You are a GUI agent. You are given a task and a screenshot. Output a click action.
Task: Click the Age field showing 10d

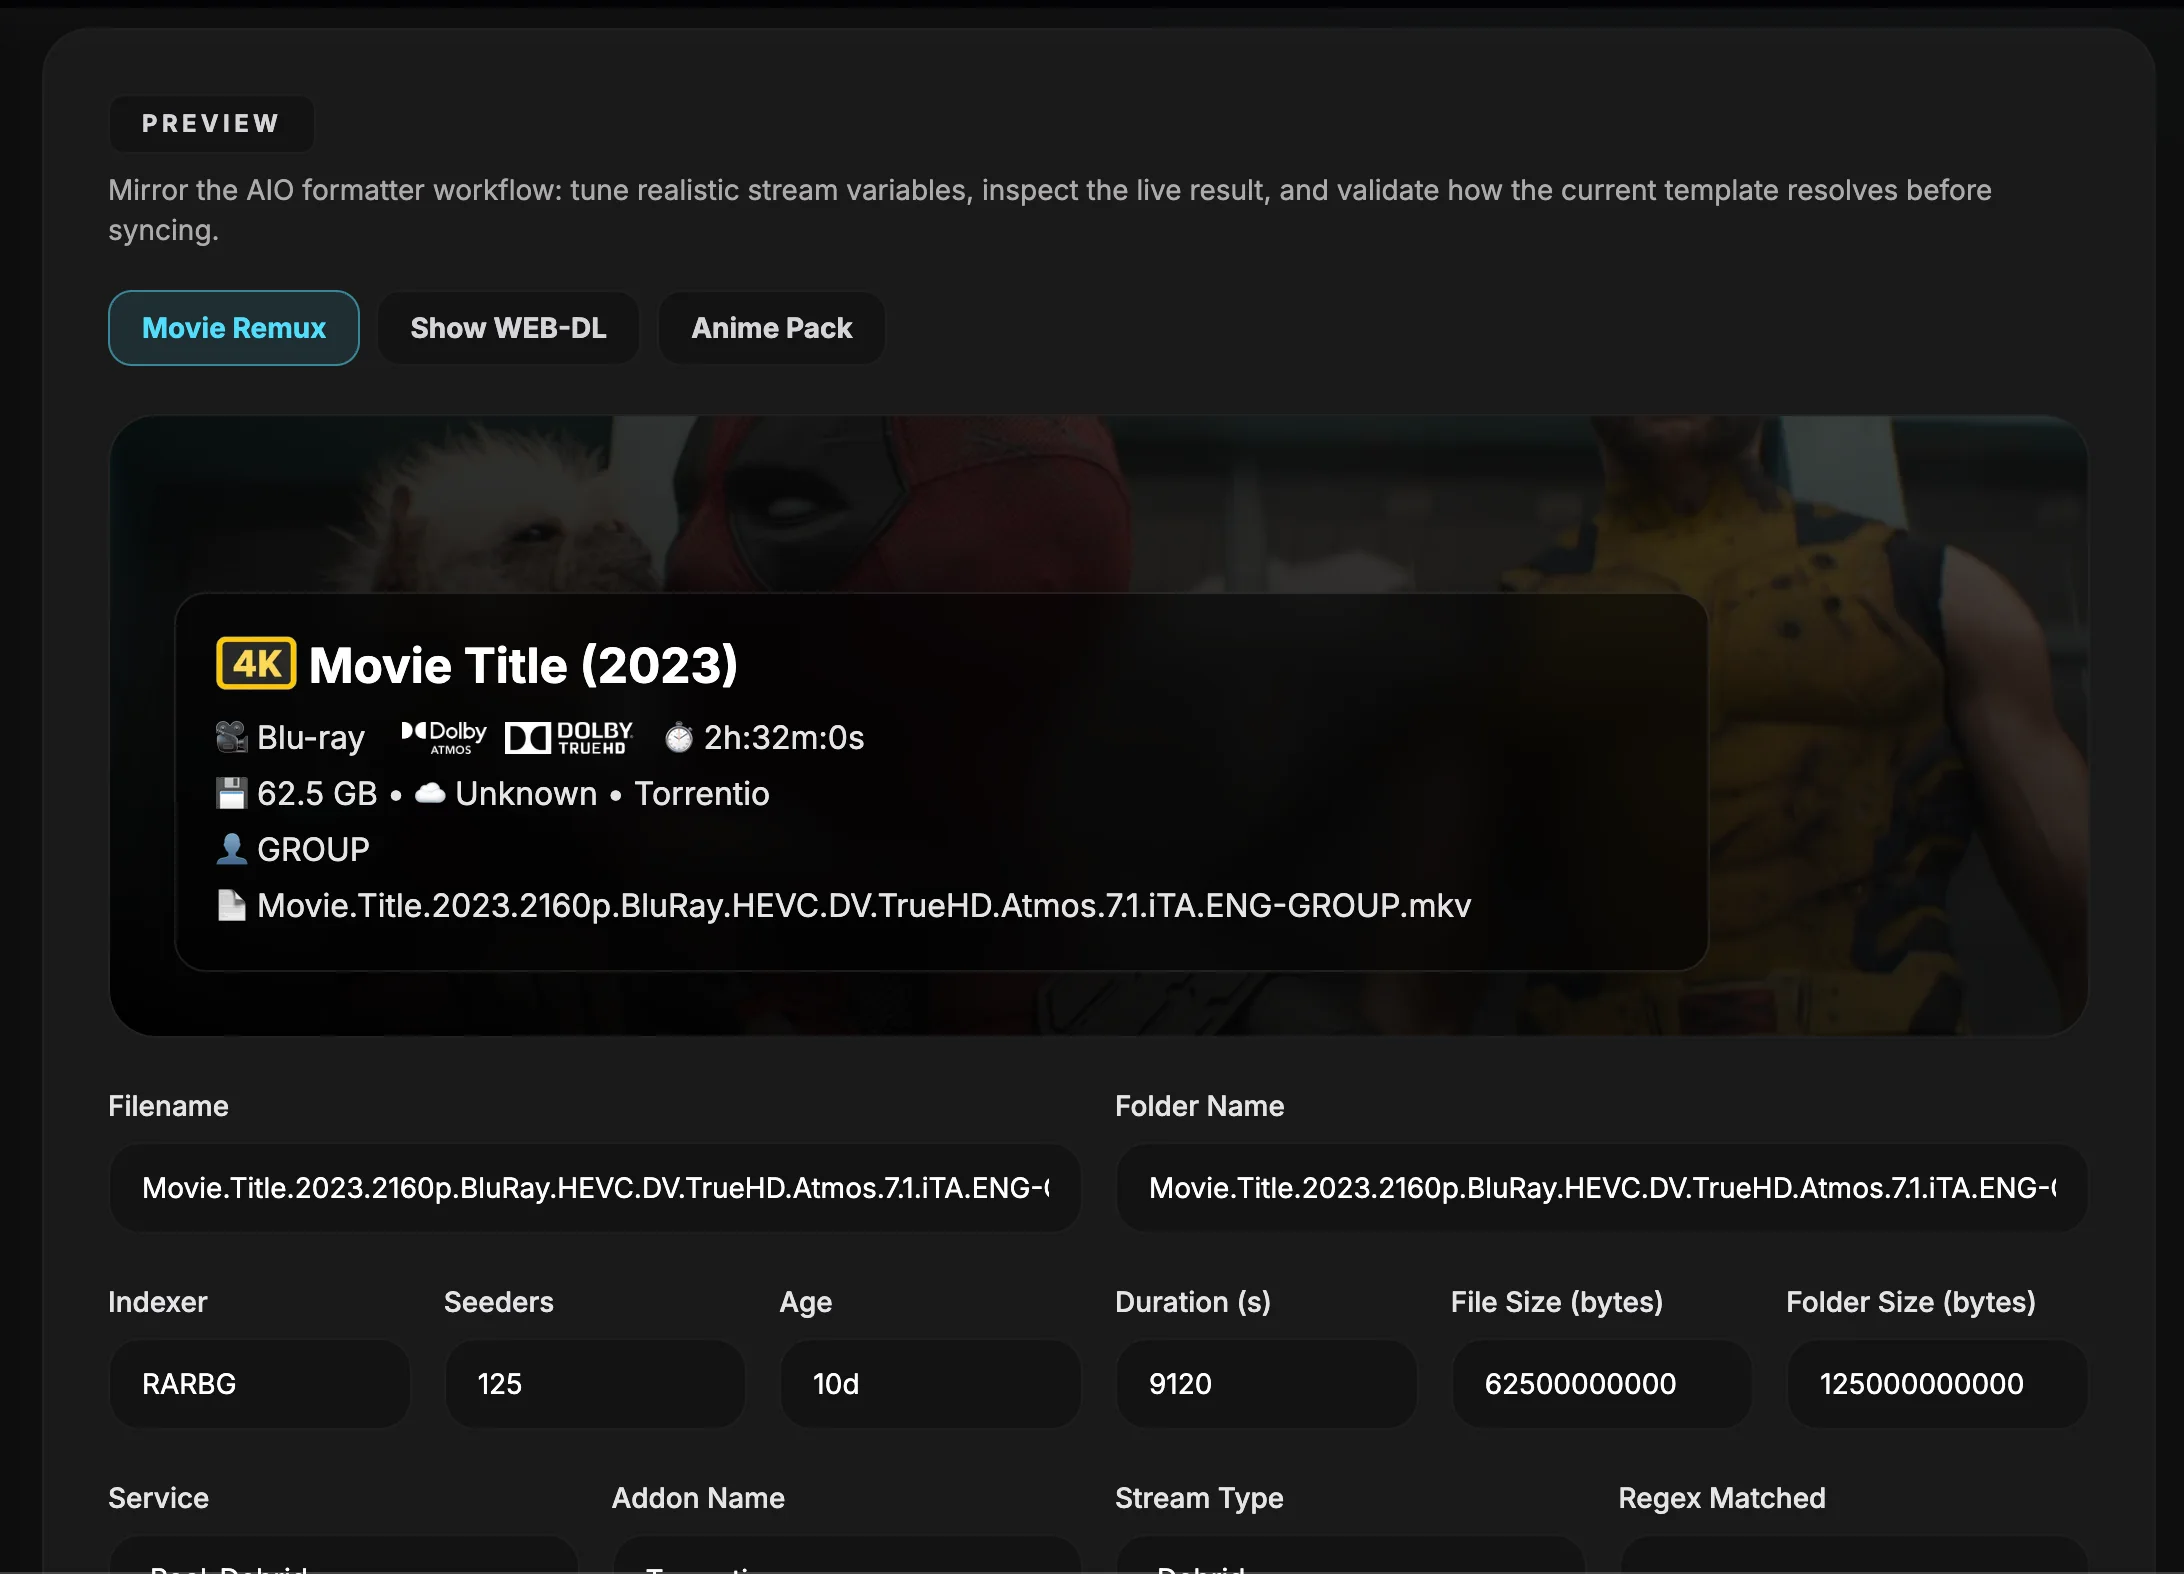click(x=930, y=1383)
